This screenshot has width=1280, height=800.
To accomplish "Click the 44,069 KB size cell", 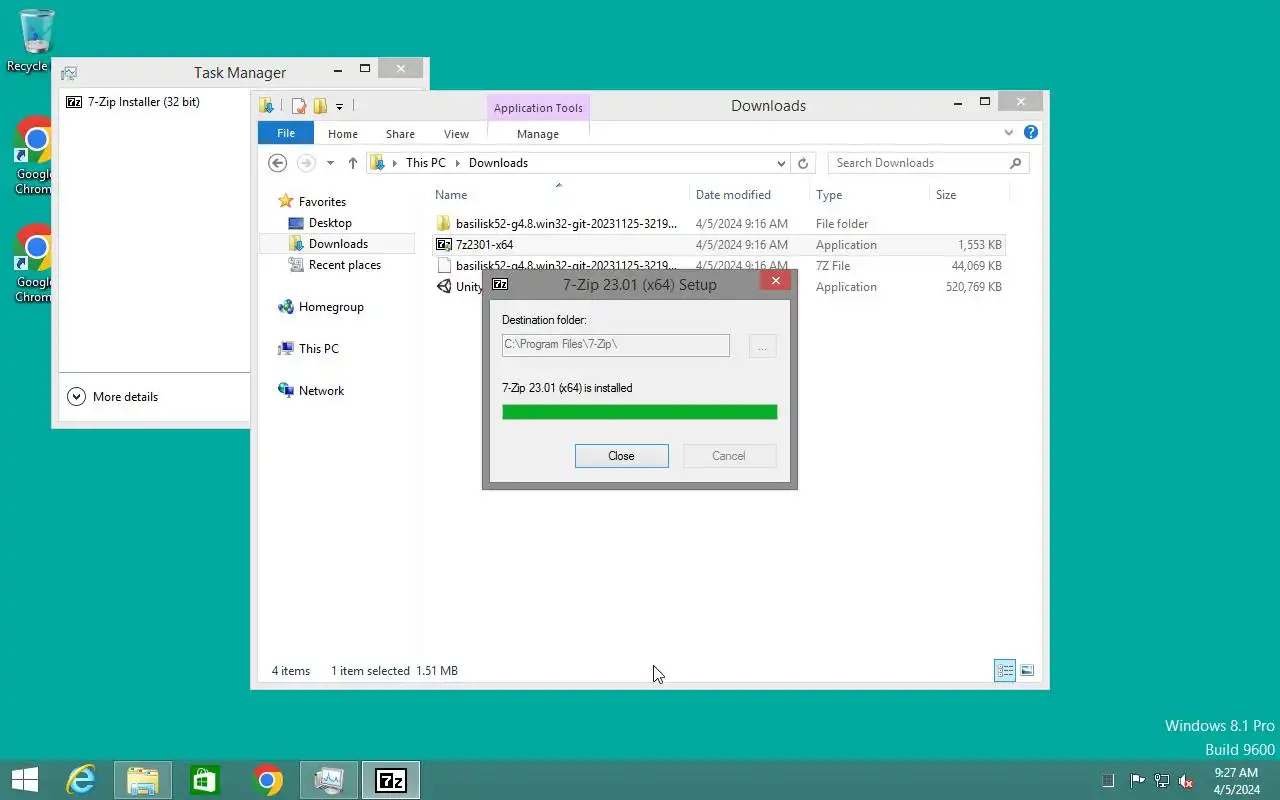I will pos(976,266).
